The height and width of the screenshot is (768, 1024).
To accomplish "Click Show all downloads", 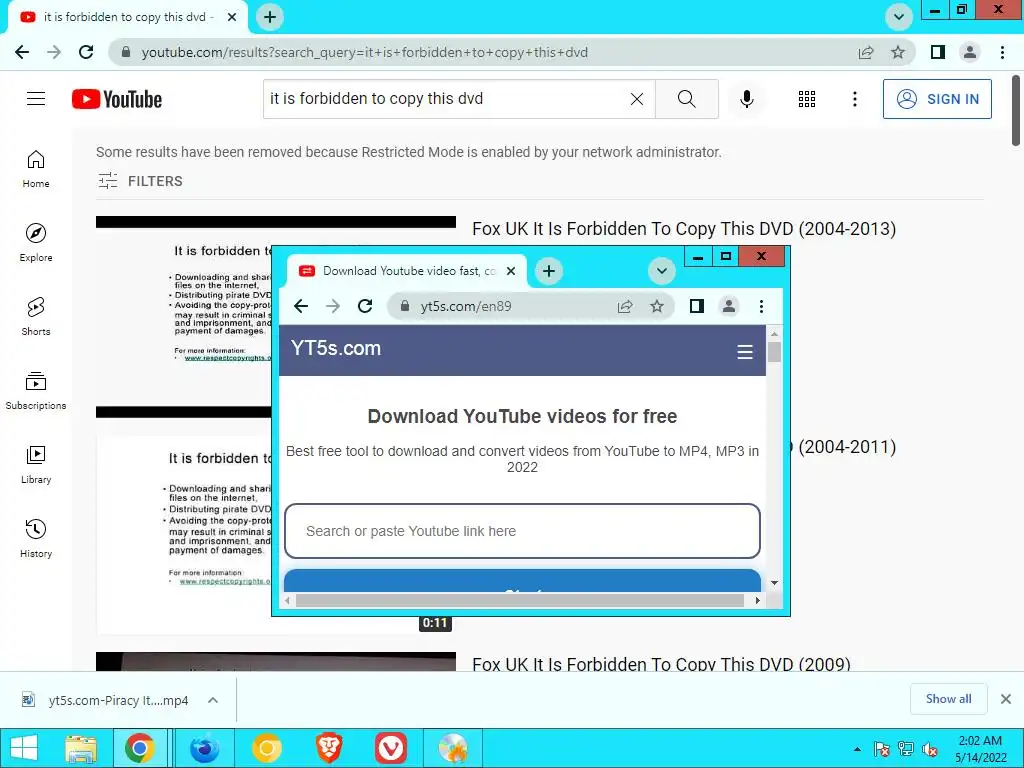I will pyautogui.click(x=948, y=699).
